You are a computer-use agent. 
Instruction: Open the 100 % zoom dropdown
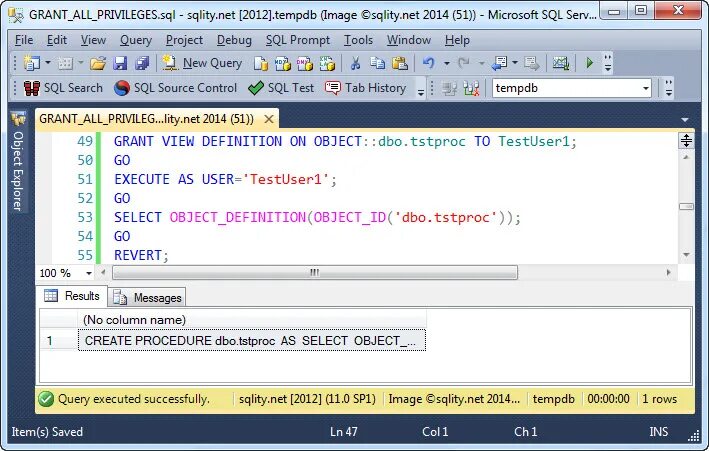(89, 273)
